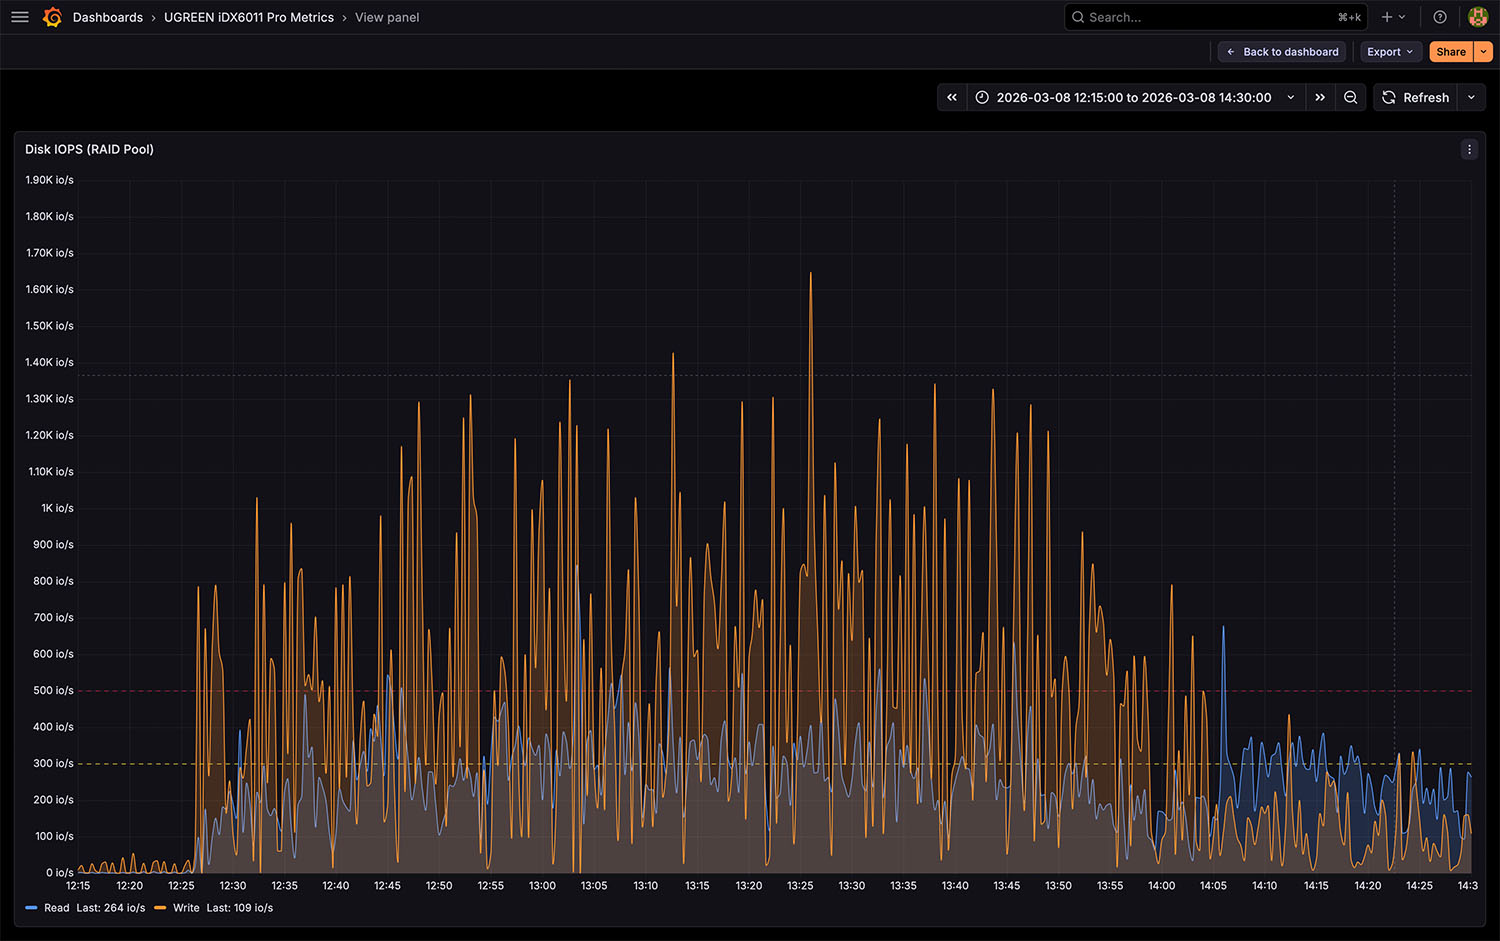Click the Grafana logo icon
The width and height of the screenshot is (1500, 941).
pyautogui.click(x=52, y=17)
